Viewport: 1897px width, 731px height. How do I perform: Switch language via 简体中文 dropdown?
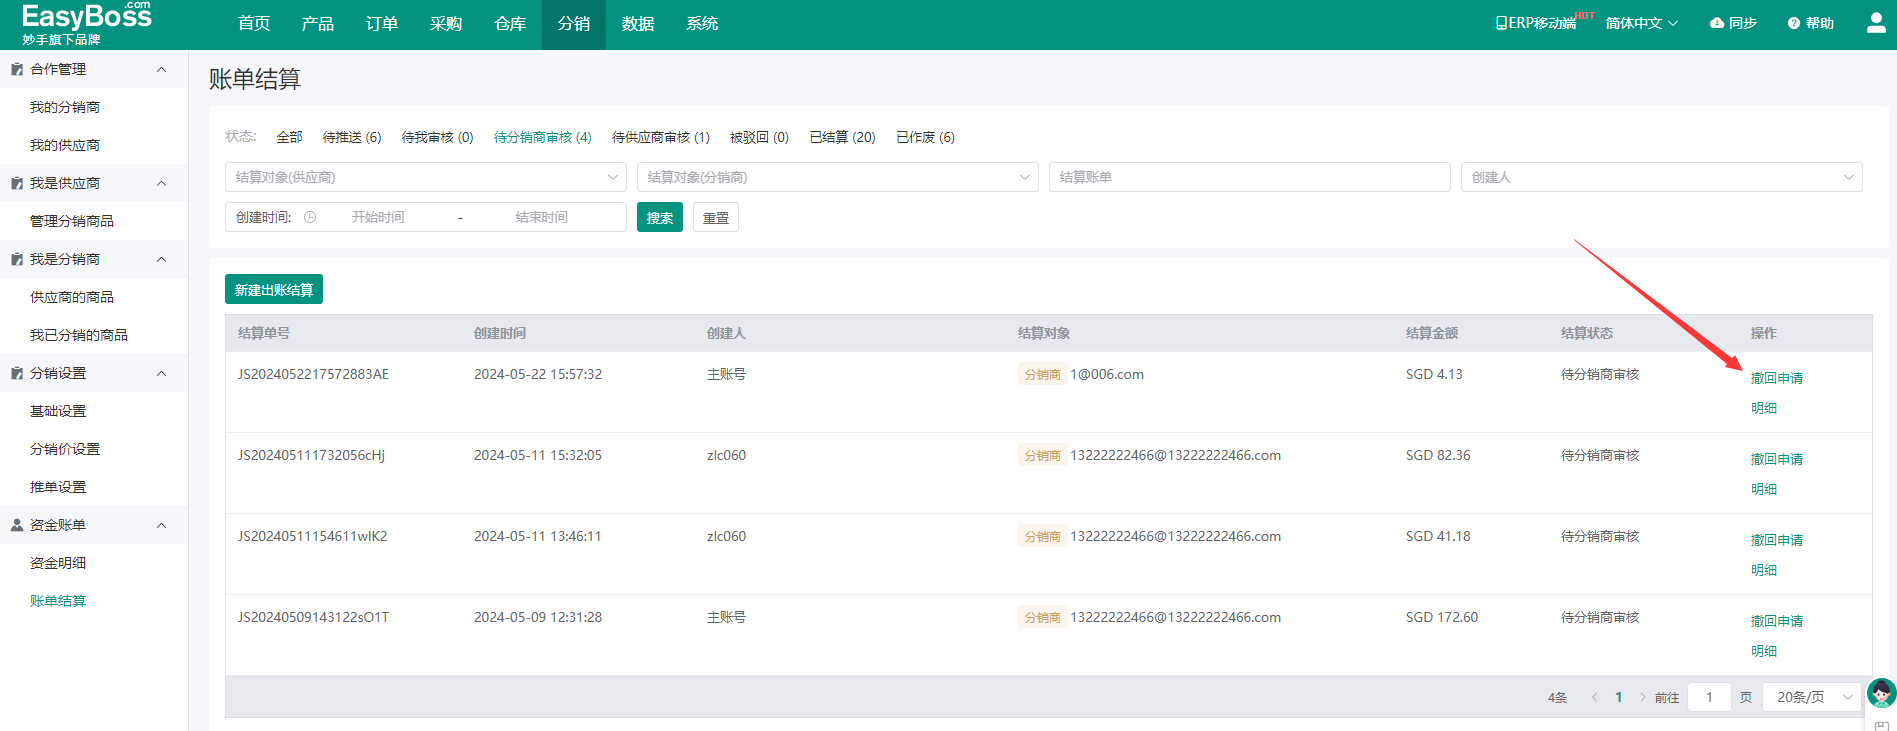[1641, 23]
